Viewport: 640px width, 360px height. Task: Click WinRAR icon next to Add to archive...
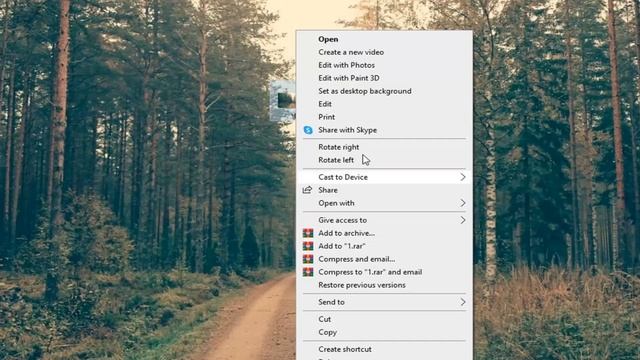[x=308, y=233]
